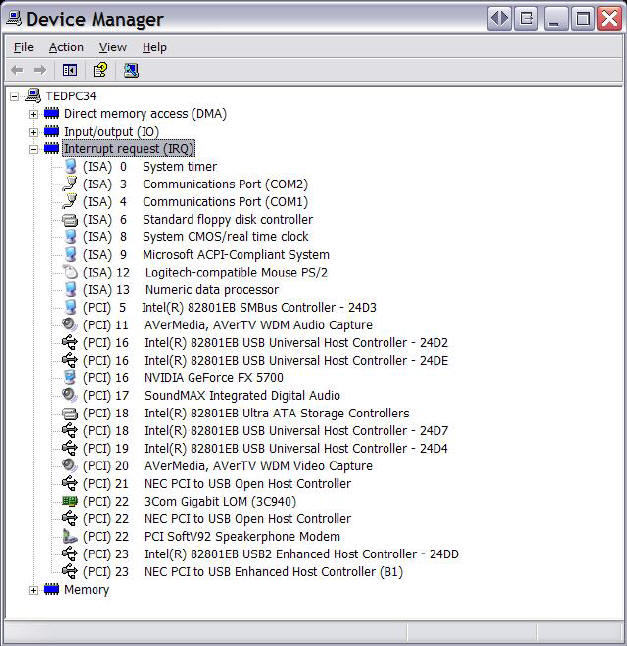Select the Input/output (IO) label

pyautogui.click(x=111, y=132)
